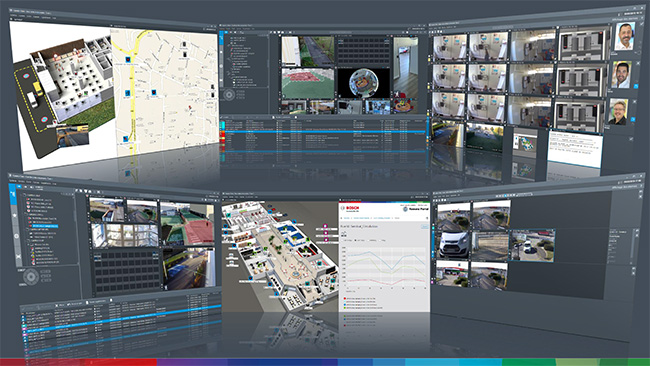Image resolution: width=650 pixels, height=366 pixels.
Task: Select the first operator portrait in top-right window
Action: tap(625, 36)
